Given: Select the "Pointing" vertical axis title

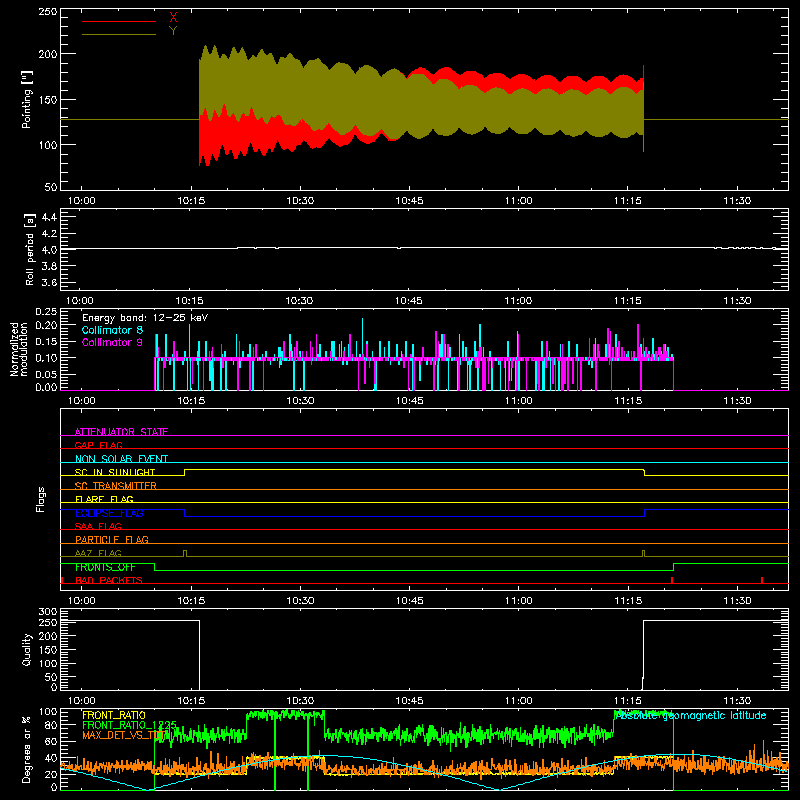Looking at the screenshot, I should (27, 99).
